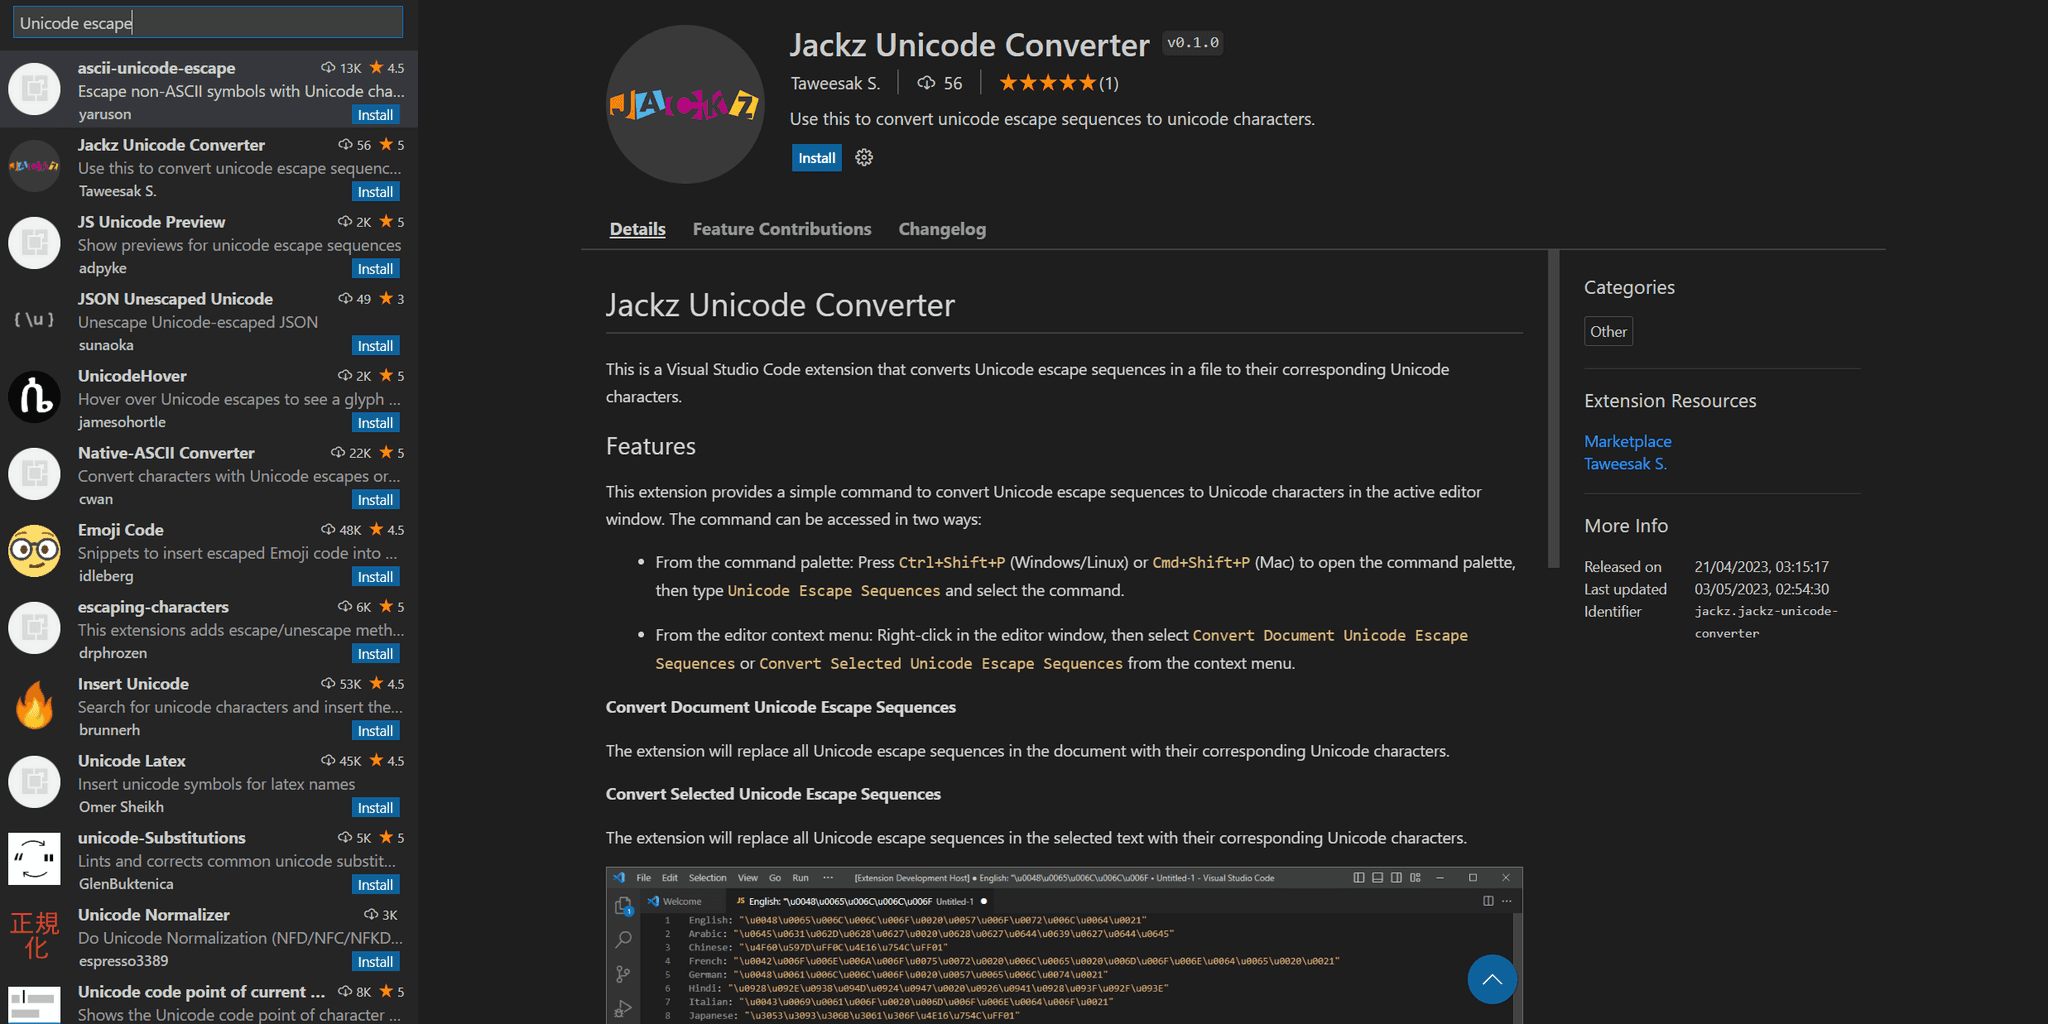Click the download count icon in the header
This screenshot has width=2048, height=1024.
926,83
